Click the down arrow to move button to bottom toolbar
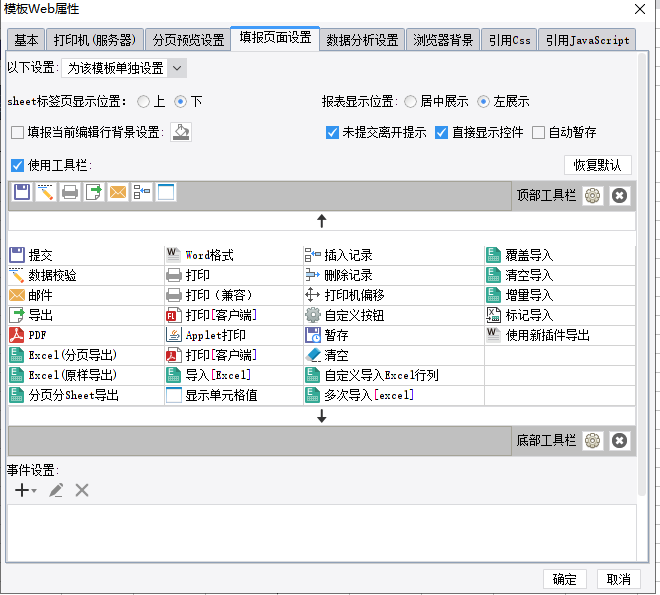 pos(322,416)
